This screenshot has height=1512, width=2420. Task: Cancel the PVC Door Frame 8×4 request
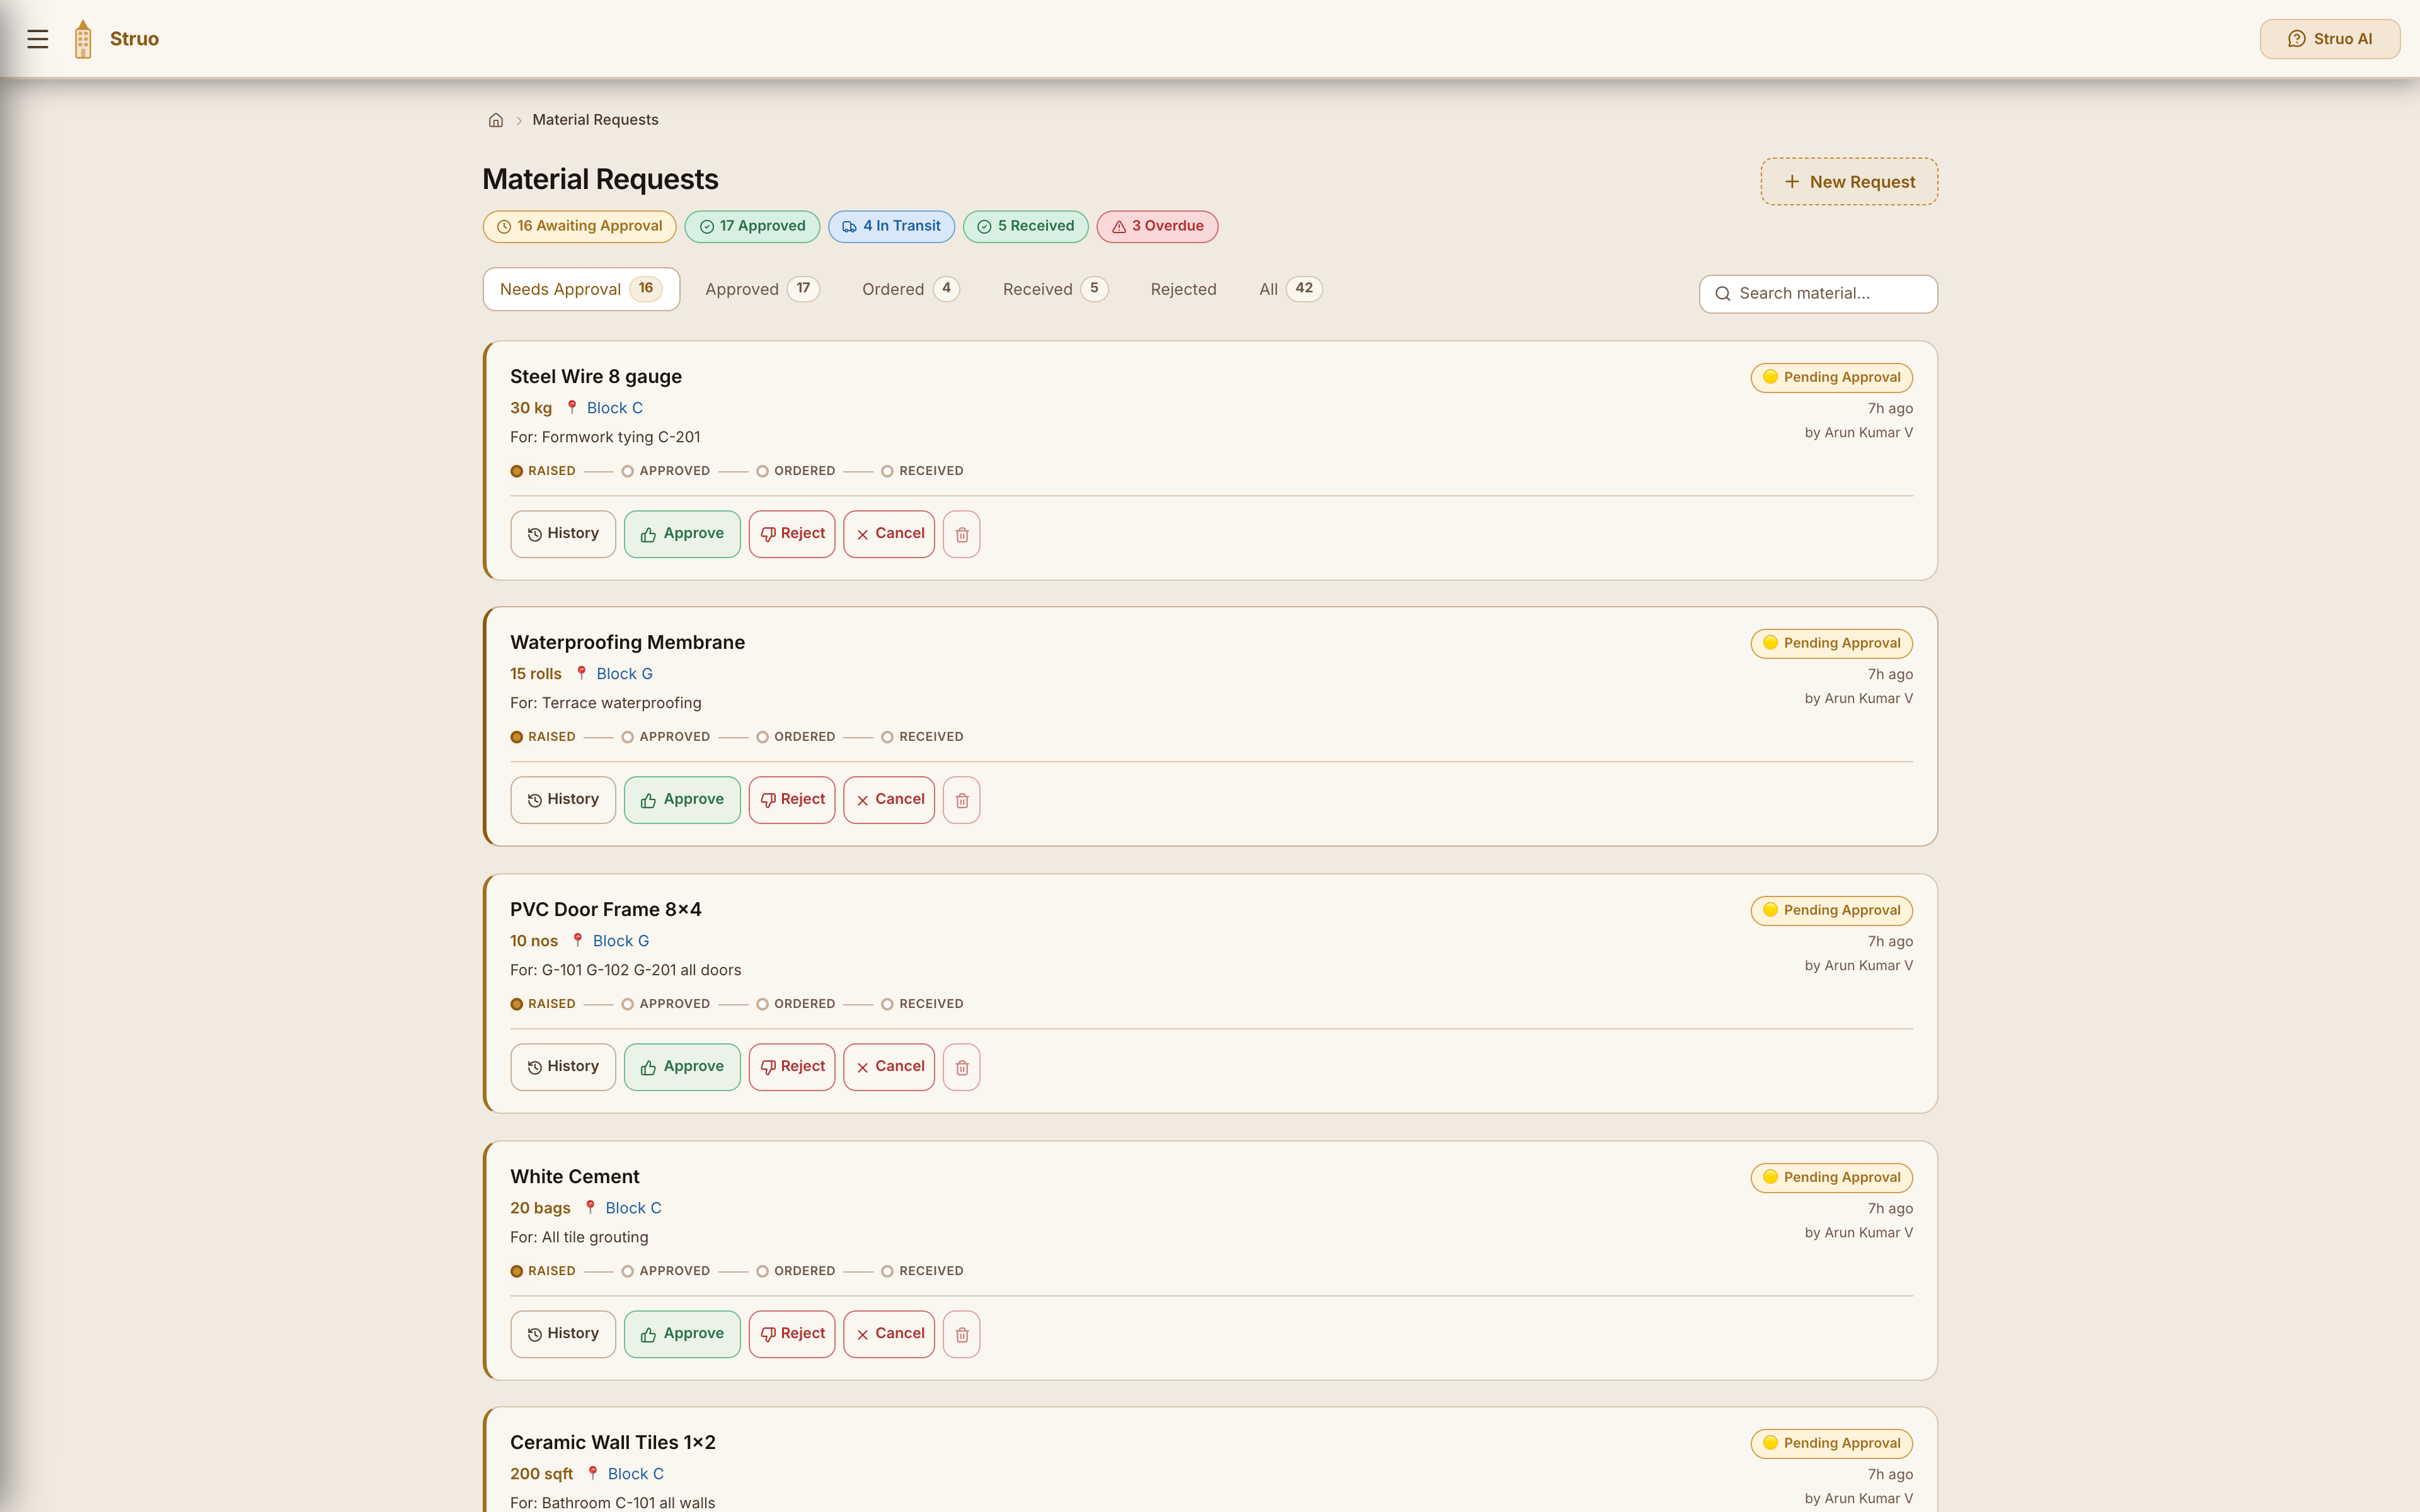pyautogui.click(x=889, y=1067)
